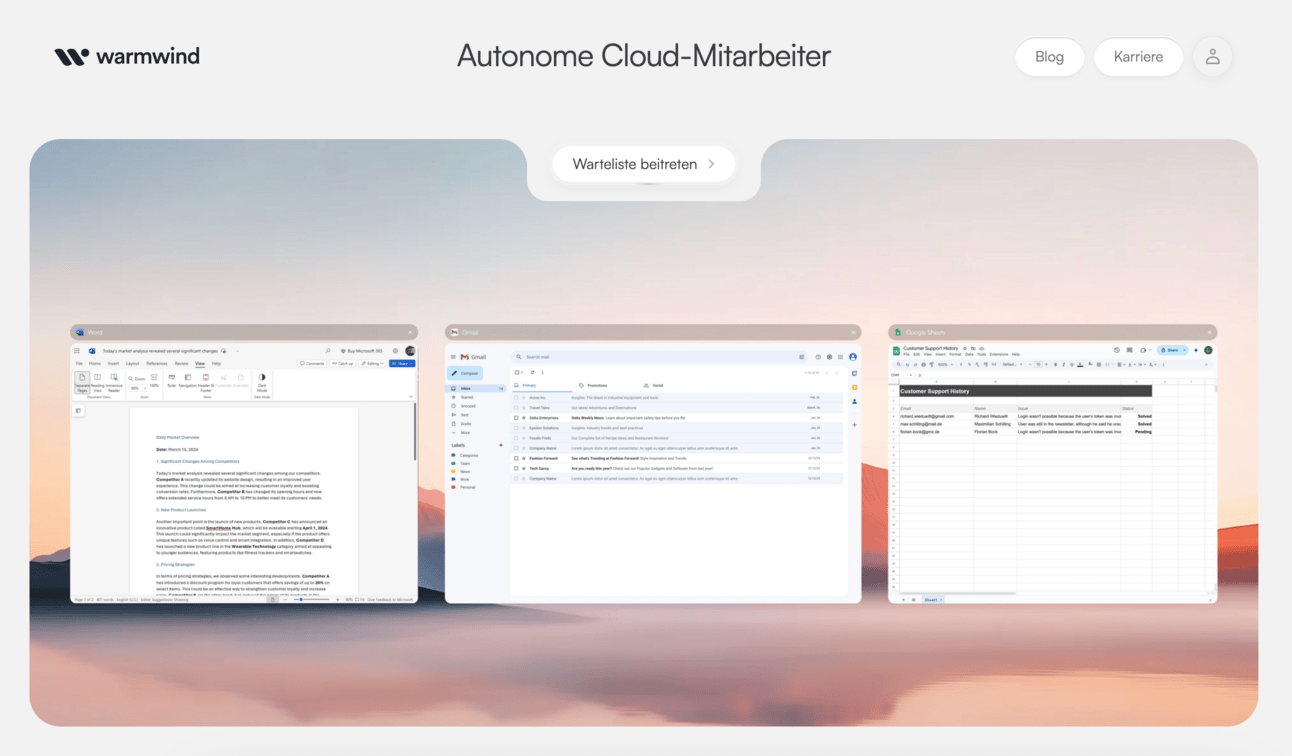Open the References tab in Word
This screenshot has width=1292, height=756.
click(157, 364)
